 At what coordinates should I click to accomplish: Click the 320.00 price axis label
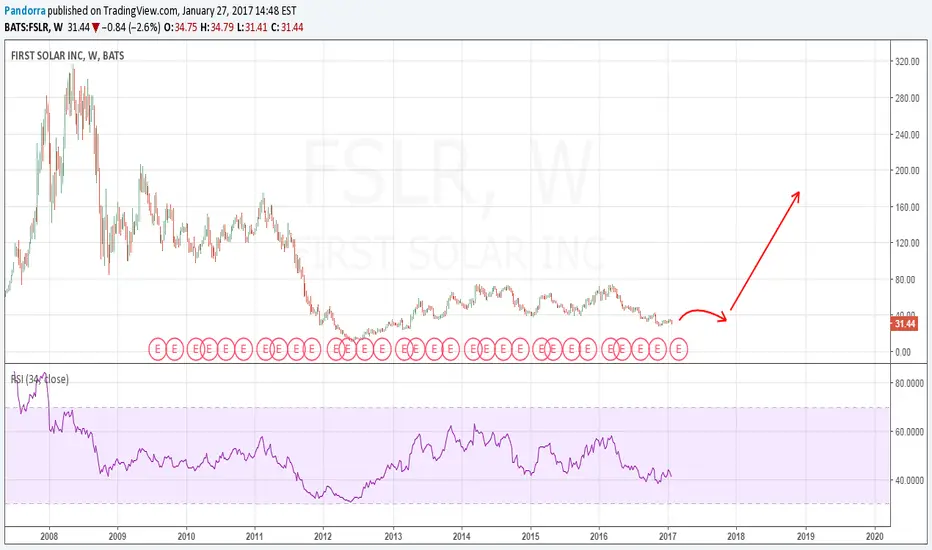click(907, 62)
